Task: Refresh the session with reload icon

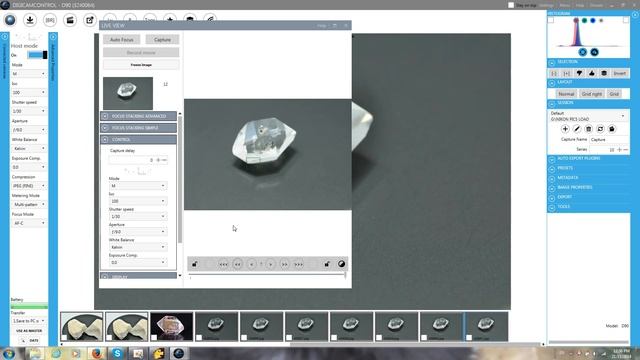Action: click(600, 129)
